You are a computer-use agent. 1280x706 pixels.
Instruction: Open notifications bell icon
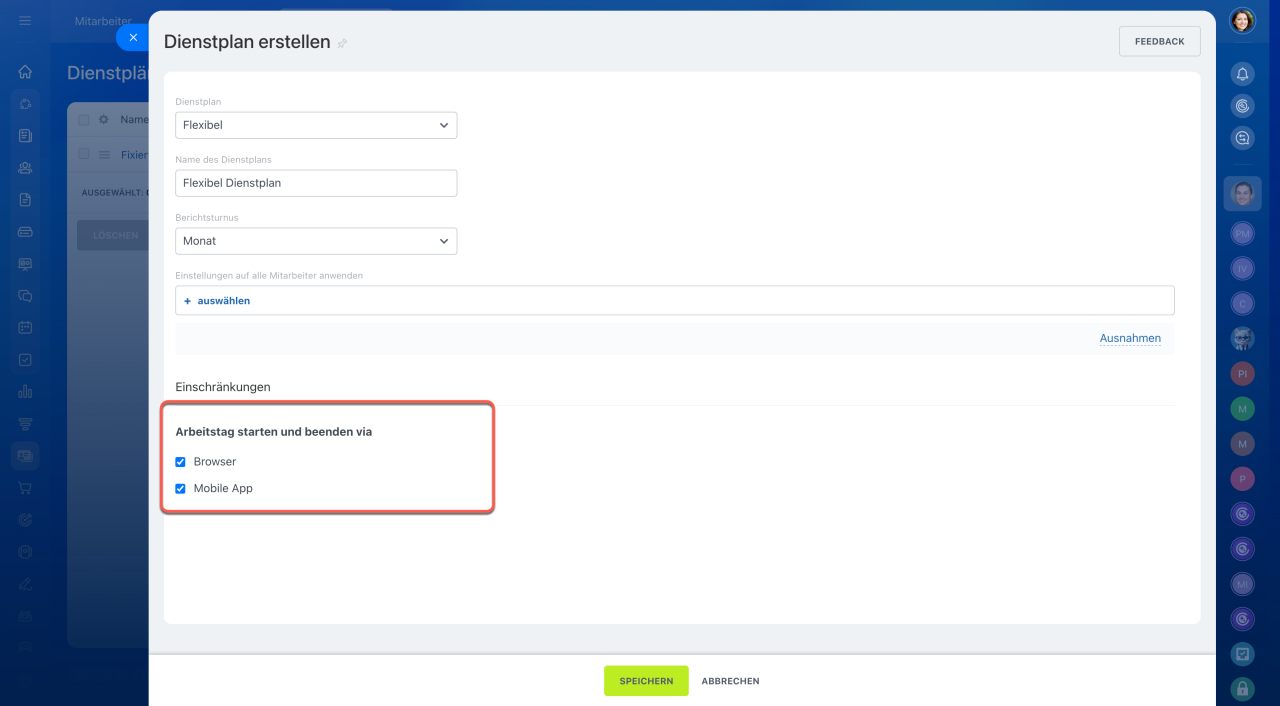(1242, 74)
